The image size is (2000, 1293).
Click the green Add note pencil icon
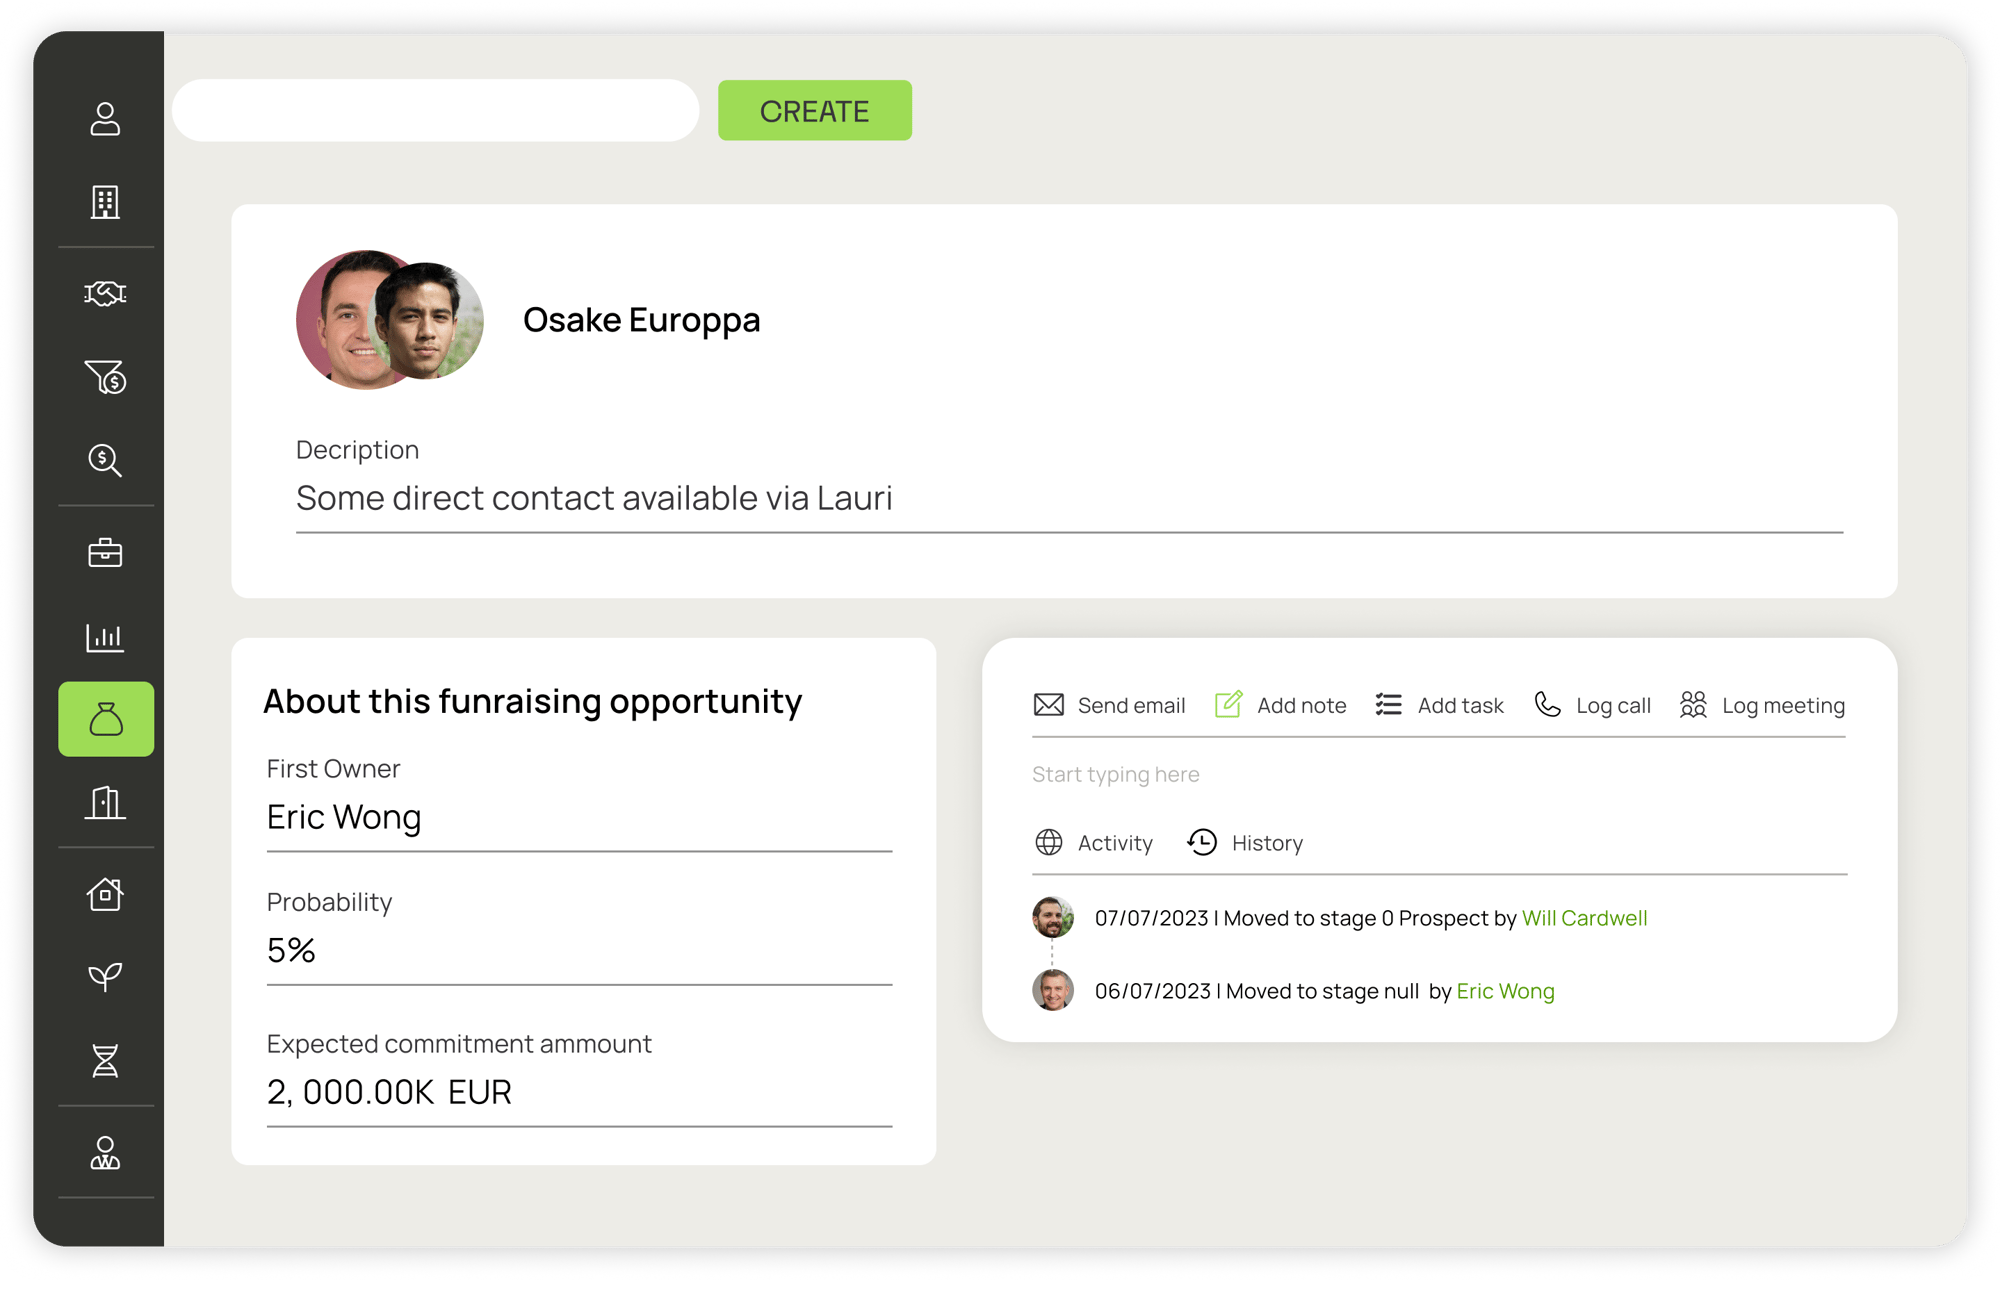1228,704
